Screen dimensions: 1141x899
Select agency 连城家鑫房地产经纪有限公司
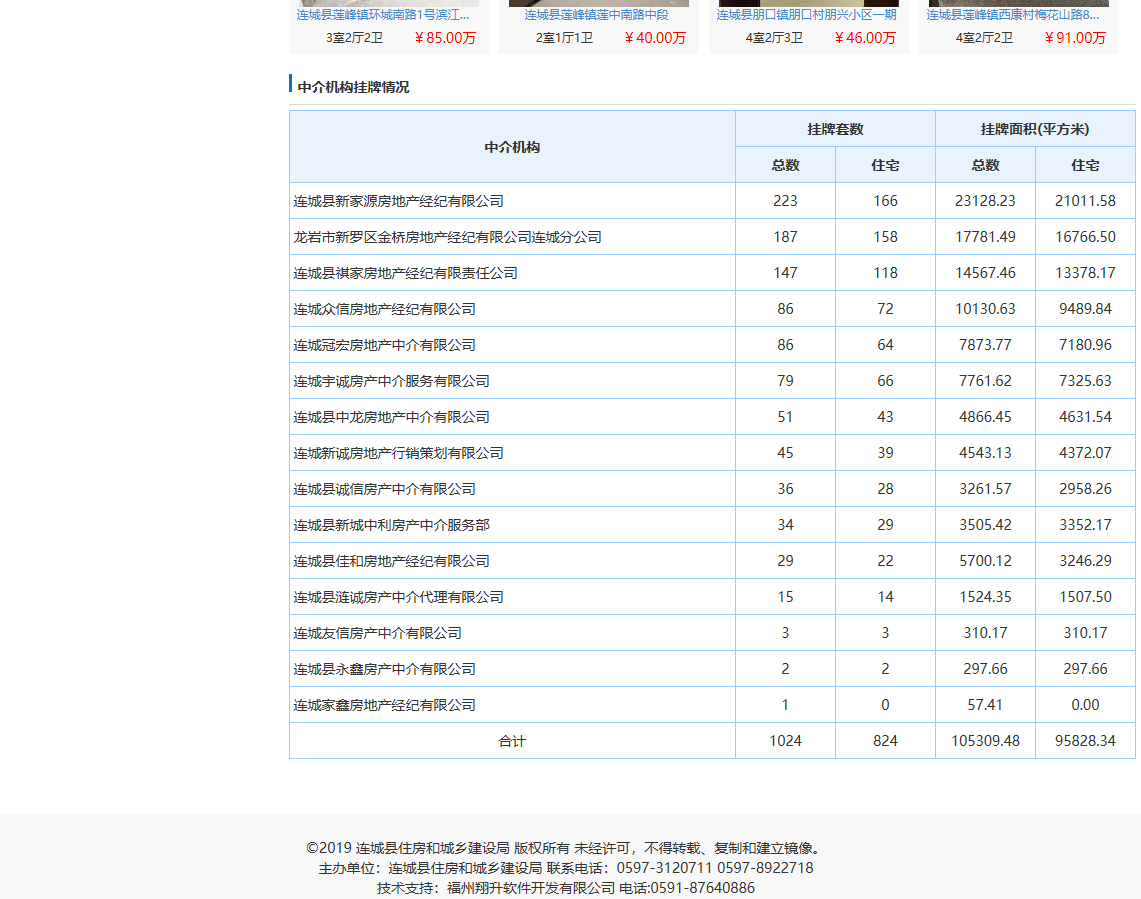[x=384, y=705]
